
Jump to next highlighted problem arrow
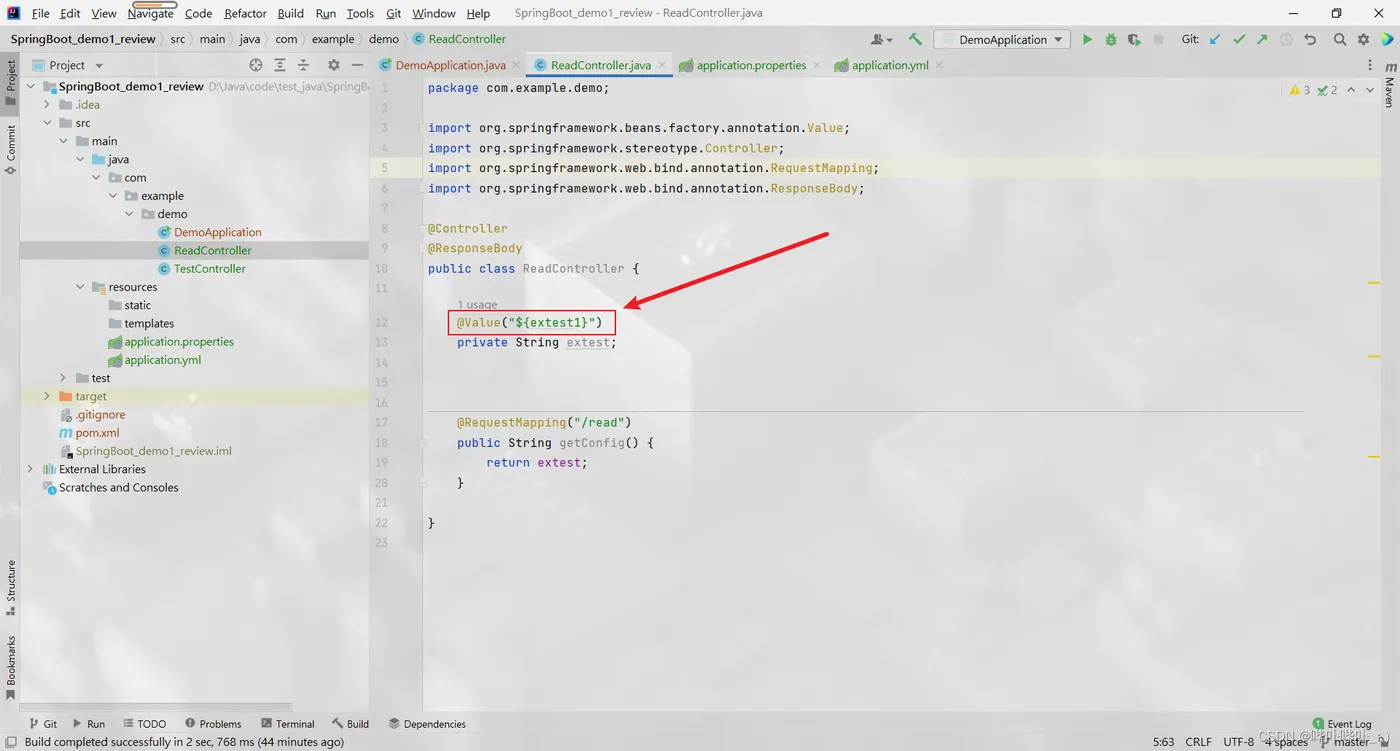click(1370, 90)
